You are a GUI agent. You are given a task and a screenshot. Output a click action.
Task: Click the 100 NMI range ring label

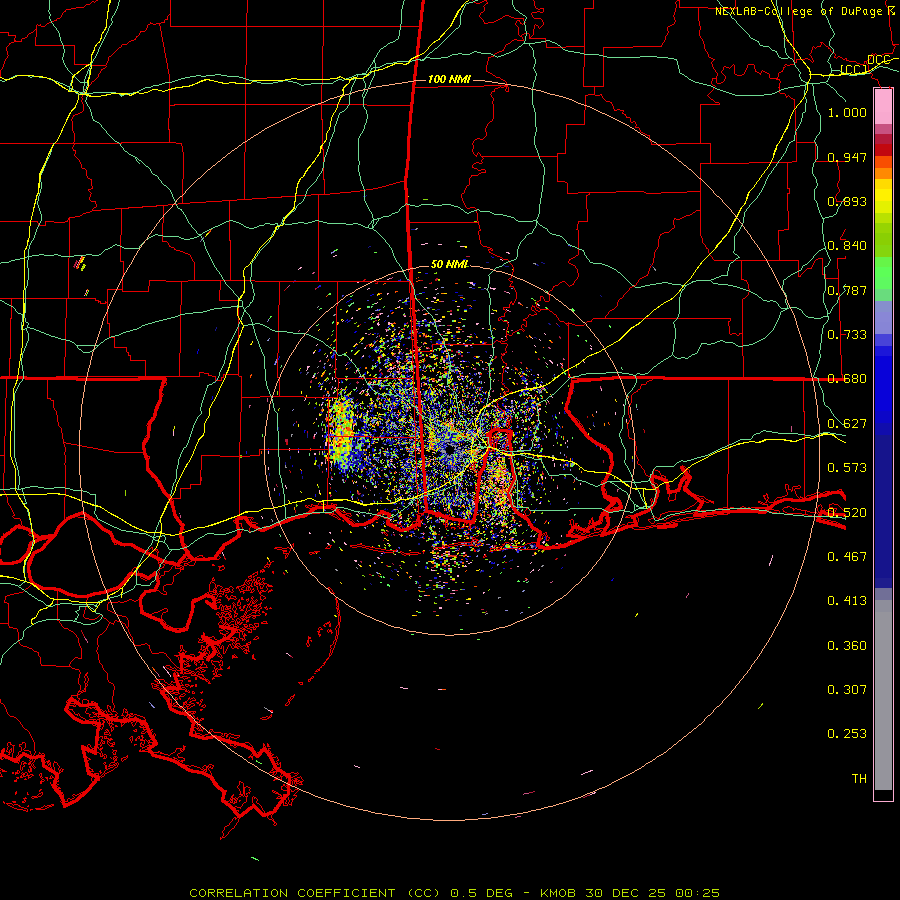pyautogui.click(x=449, y=79)
